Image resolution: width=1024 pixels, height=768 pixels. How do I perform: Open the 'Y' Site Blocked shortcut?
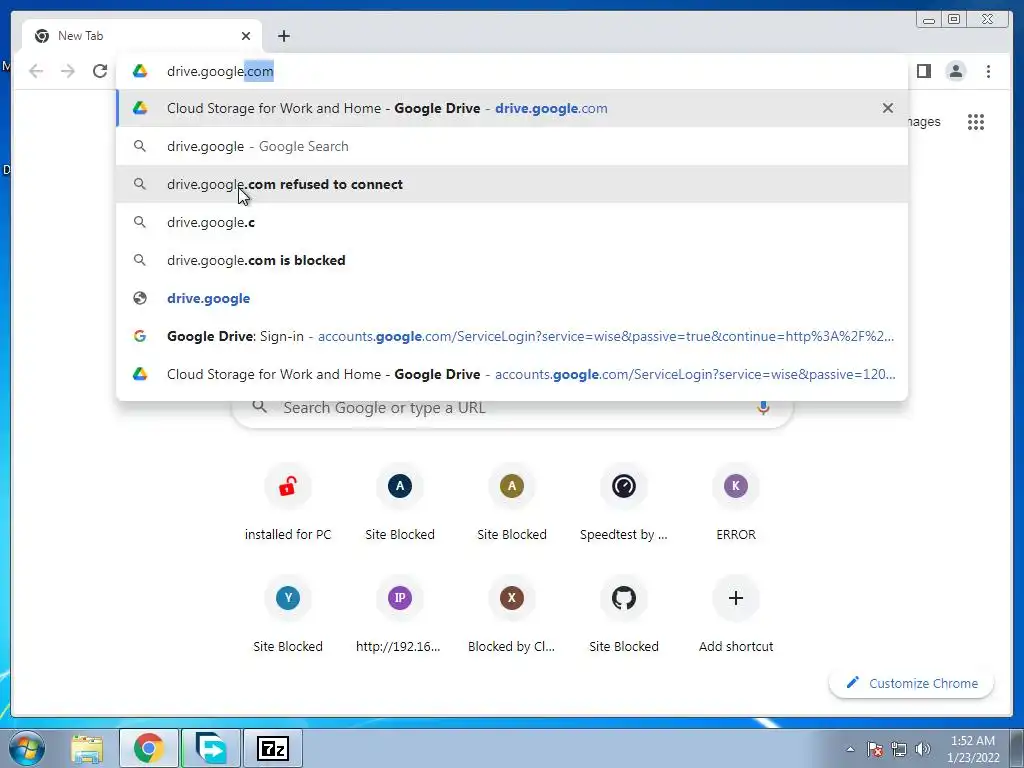[x=288, y=616]
